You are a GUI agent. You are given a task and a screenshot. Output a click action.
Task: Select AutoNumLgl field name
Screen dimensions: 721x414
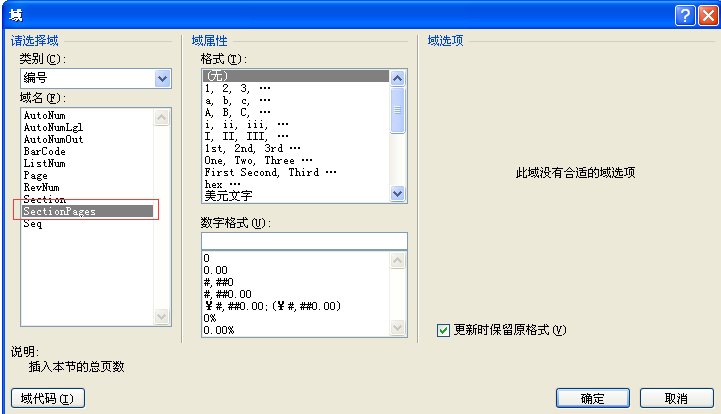pos(53,127)
